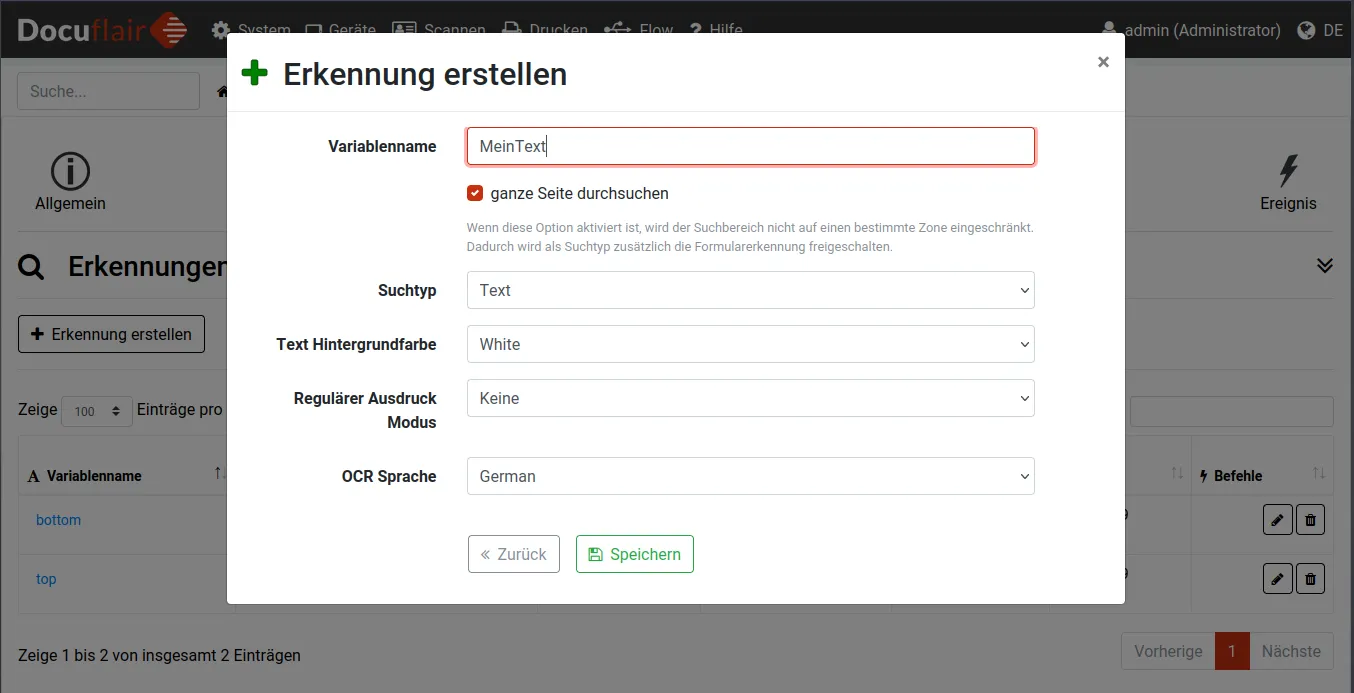The height and width of the screenshot is (693, 1354).
Task: Click the Speichern button
Action: 634,554
